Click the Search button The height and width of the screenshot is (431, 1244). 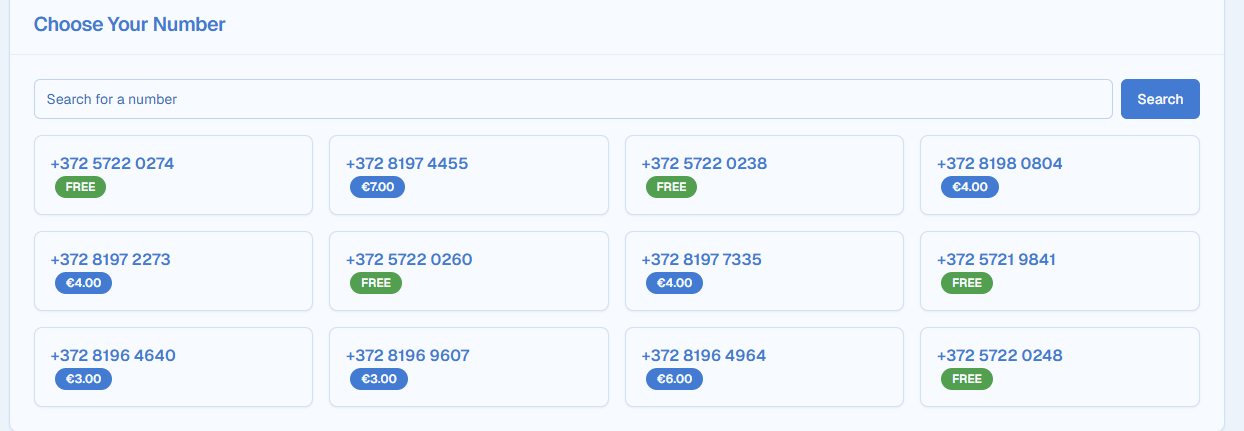pyautogui.click(x=1160, y=99)
